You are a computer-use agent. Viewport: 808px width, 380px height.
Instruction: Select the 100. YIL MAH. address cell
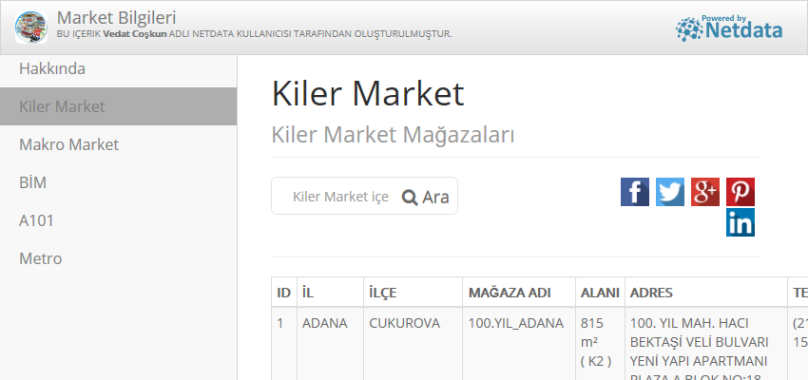click(x=706, y=343)
